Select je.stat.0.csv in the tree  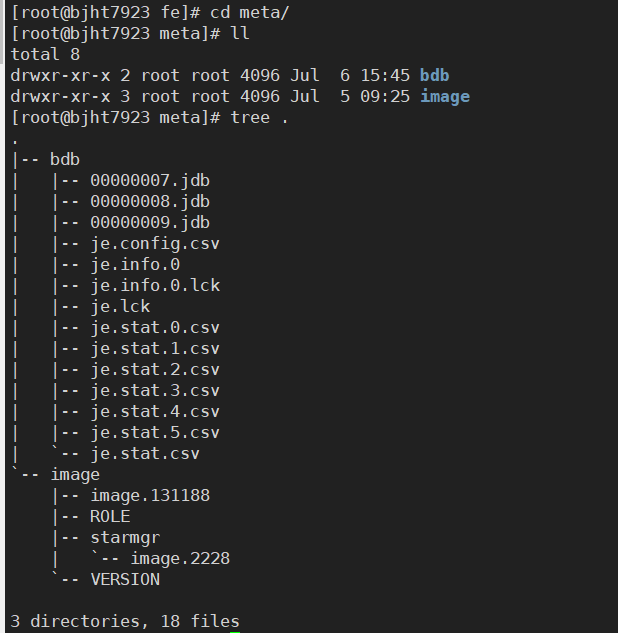[x=155, y=327]
